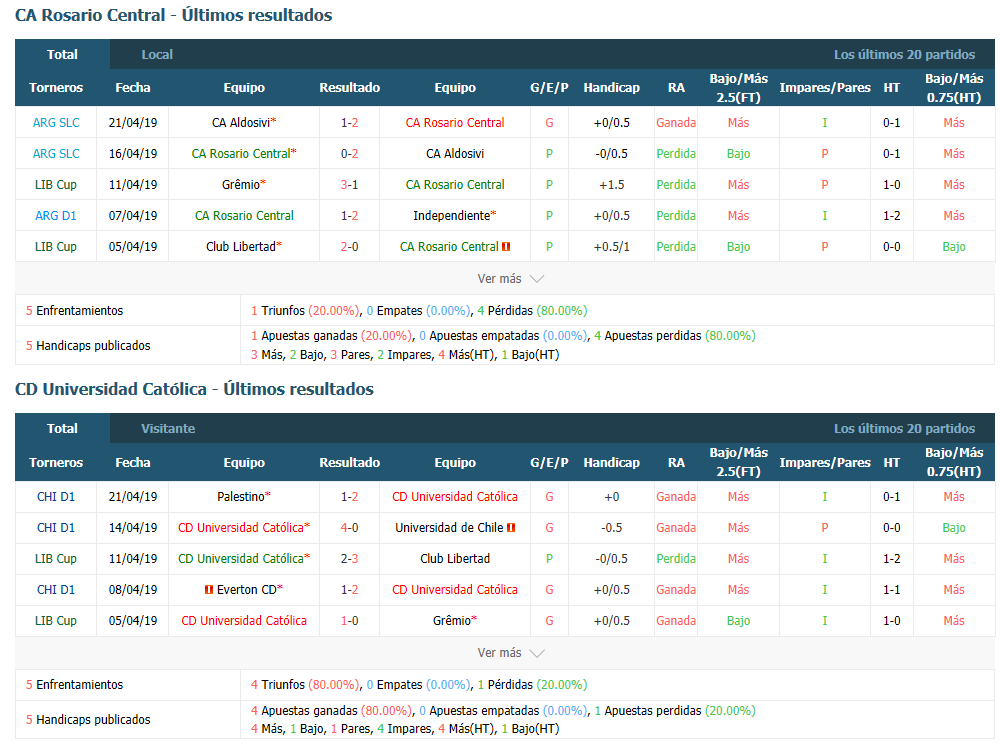Image resolution: width=1002 pixels, height=746 pixels.
Task: Open Los últimos 20 partidos in Católica table
Action: [904, 428]
